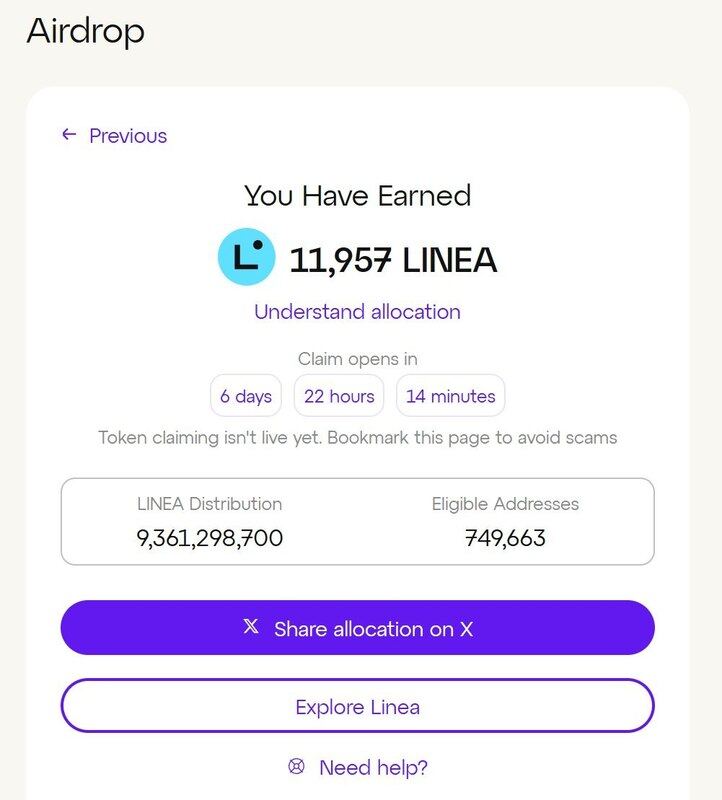Image resolution: width=722 pixels, height=800 pixels.
Task: Click the 22 hours countdown pill
Action: 339,396
